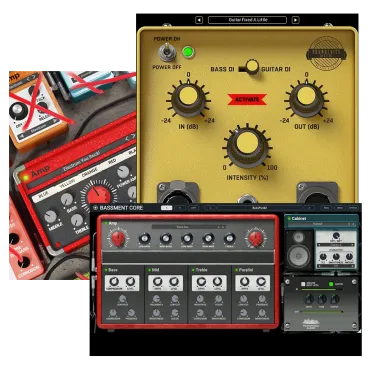Click the preset arrows on red Amp header
The width and height of the screenshot is (370, 370).
[x=130, y=138]
